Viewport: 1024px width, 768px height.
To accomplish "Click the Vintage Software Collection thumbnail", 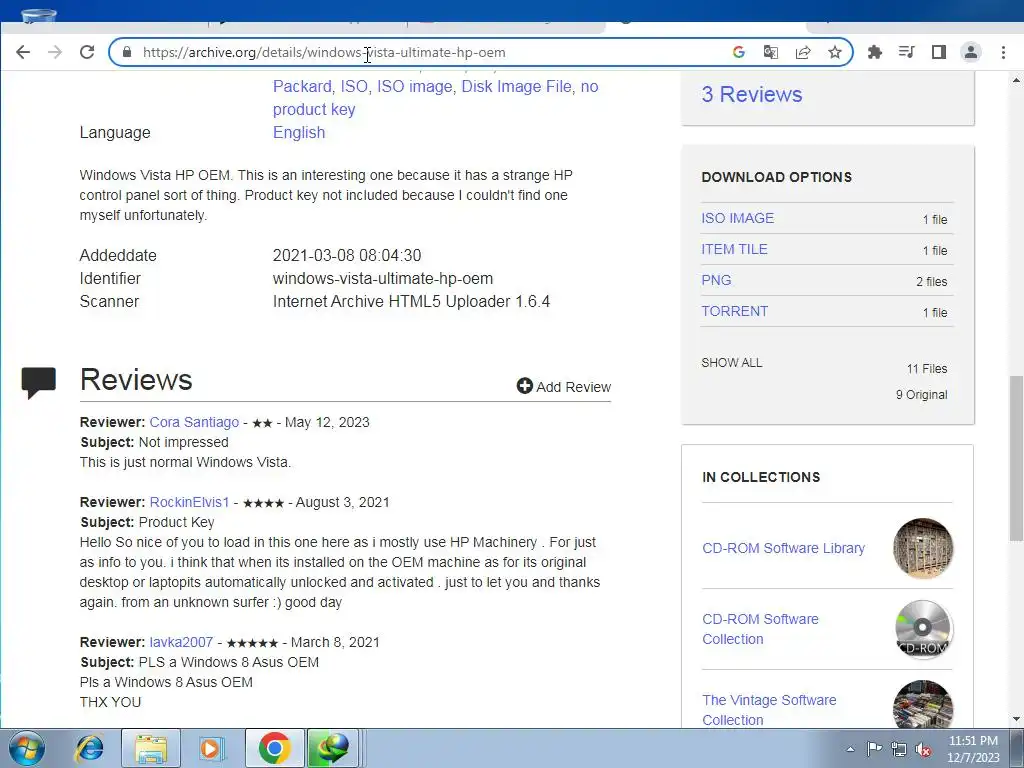I will [x=923, y=705].
